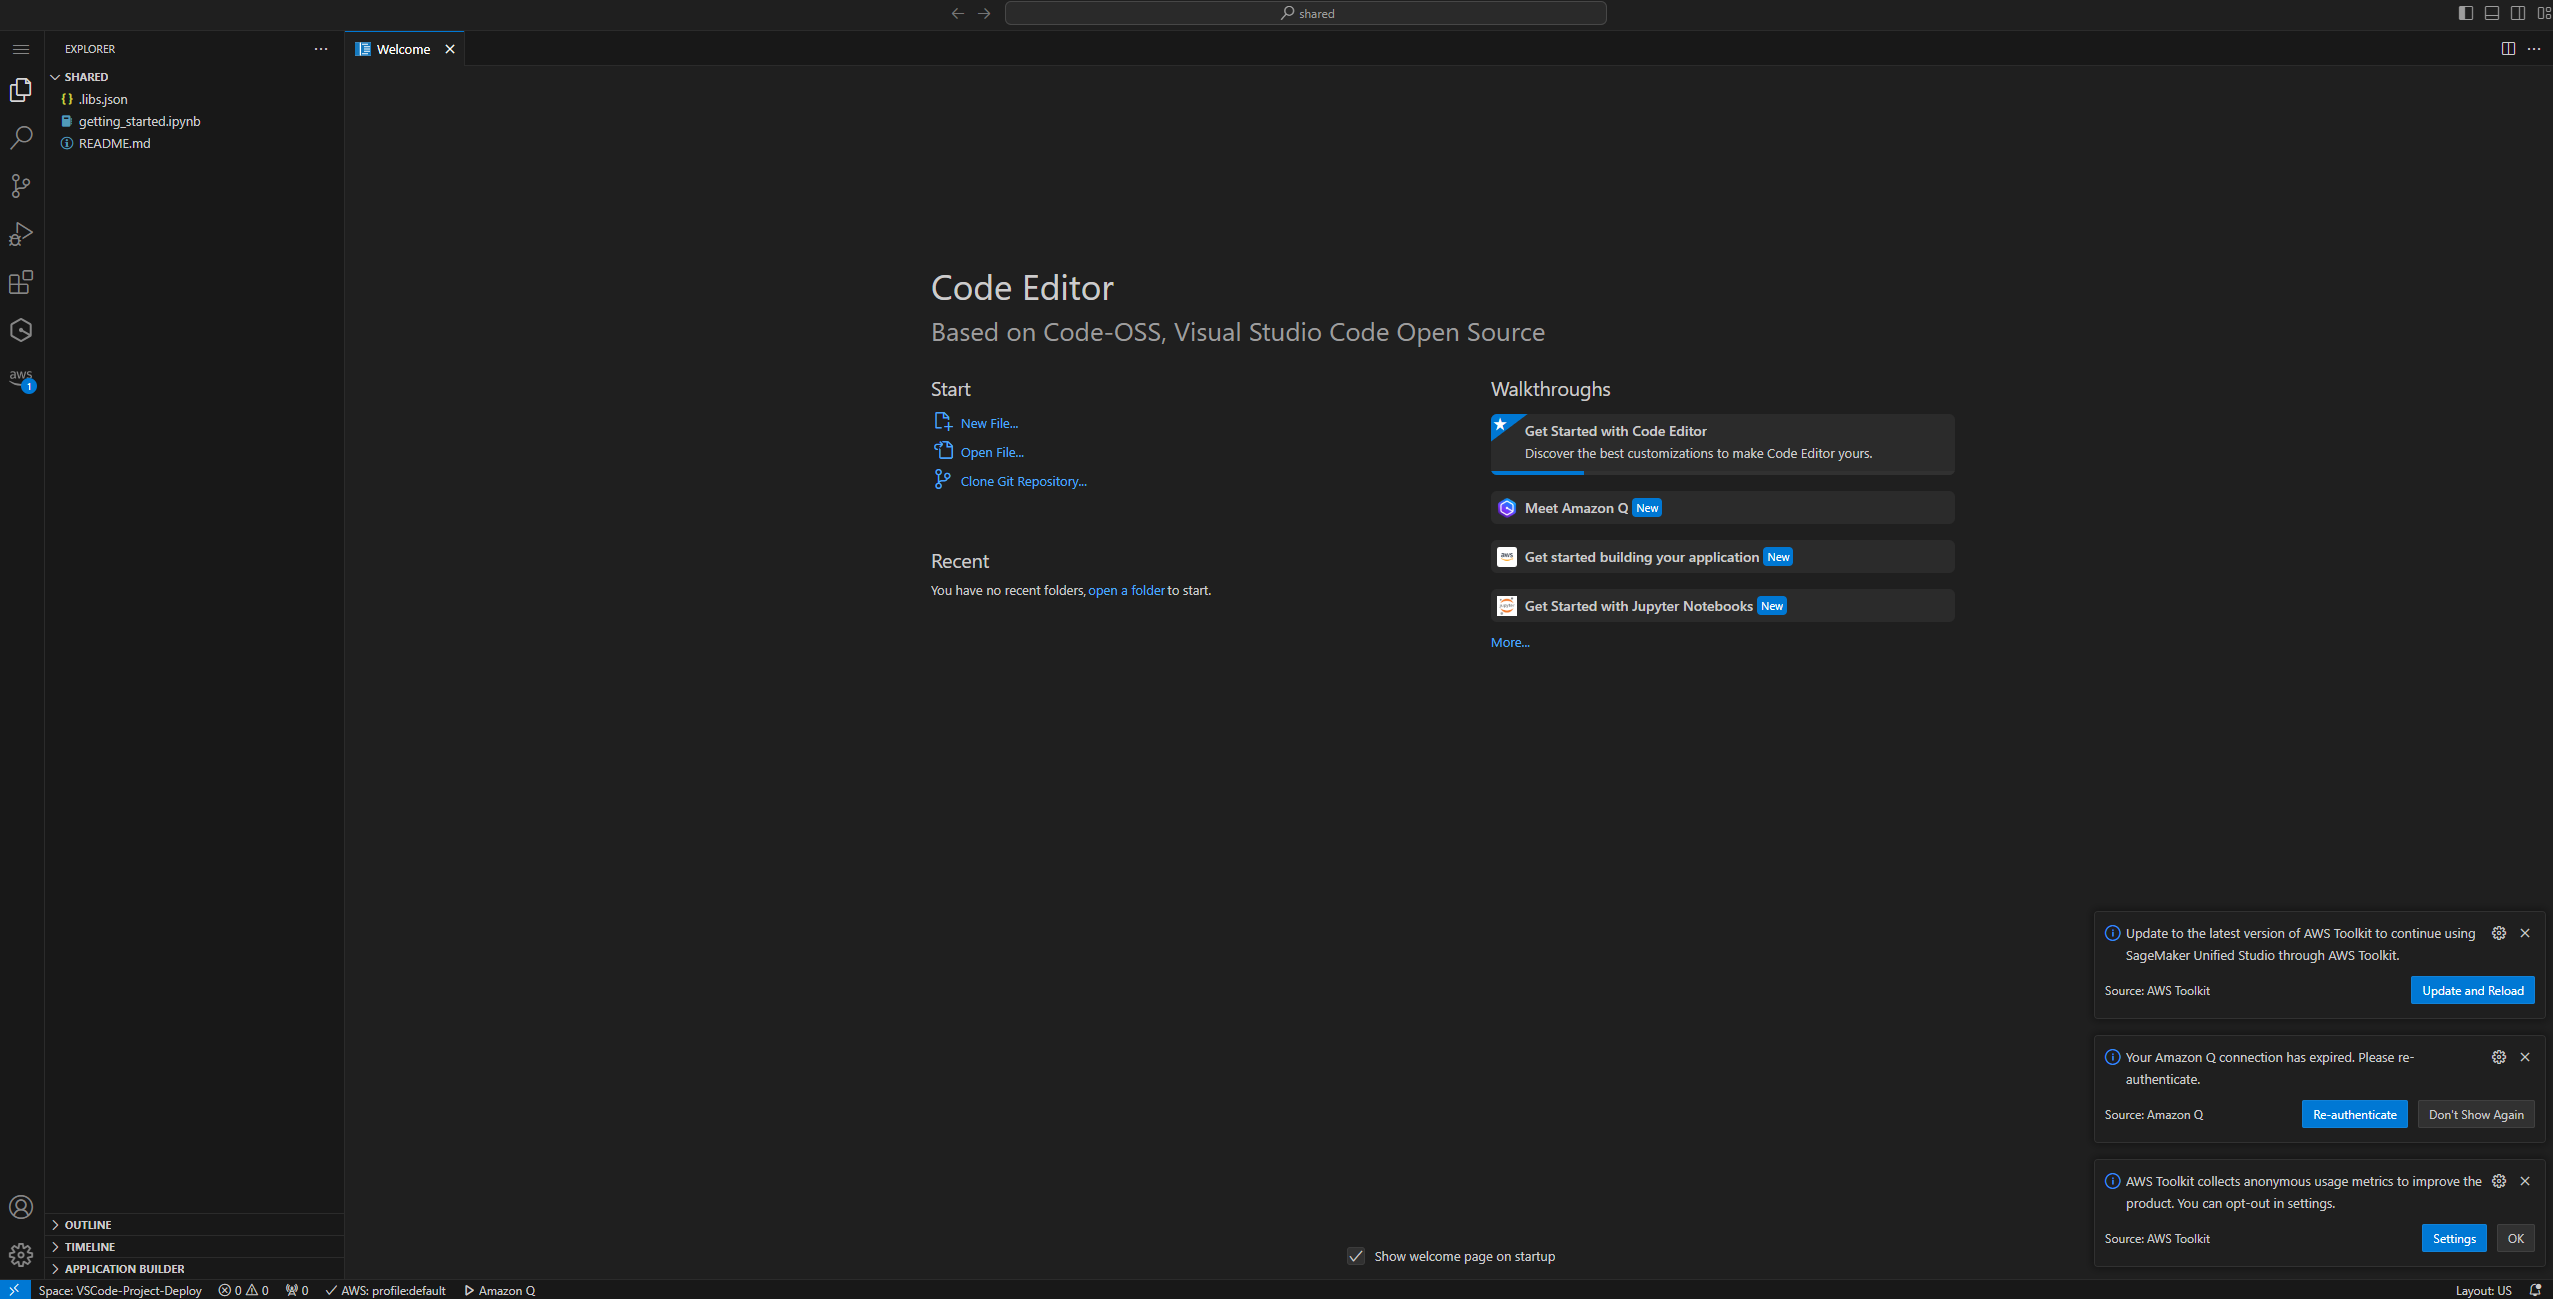The width and height of the screenshot is (2553, 1299).
Task: Open Meet Amazon Q walkthrough
Action: (x=1722, y=508)
